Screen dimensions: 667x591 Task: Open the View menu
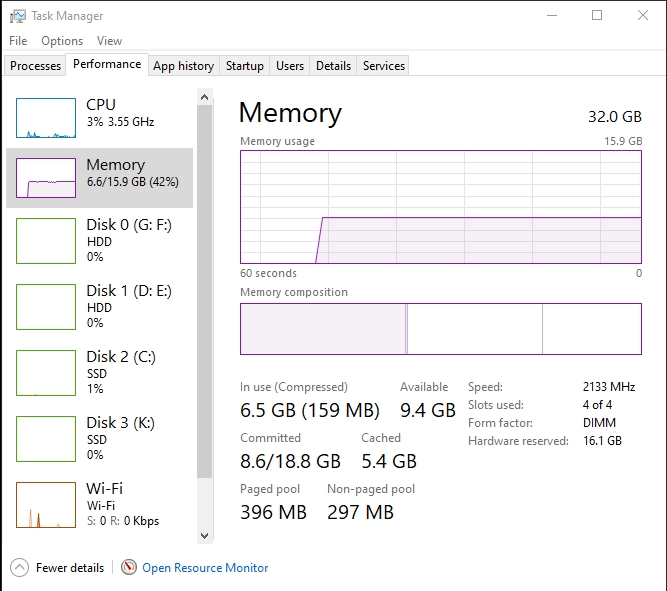point(109,41)
